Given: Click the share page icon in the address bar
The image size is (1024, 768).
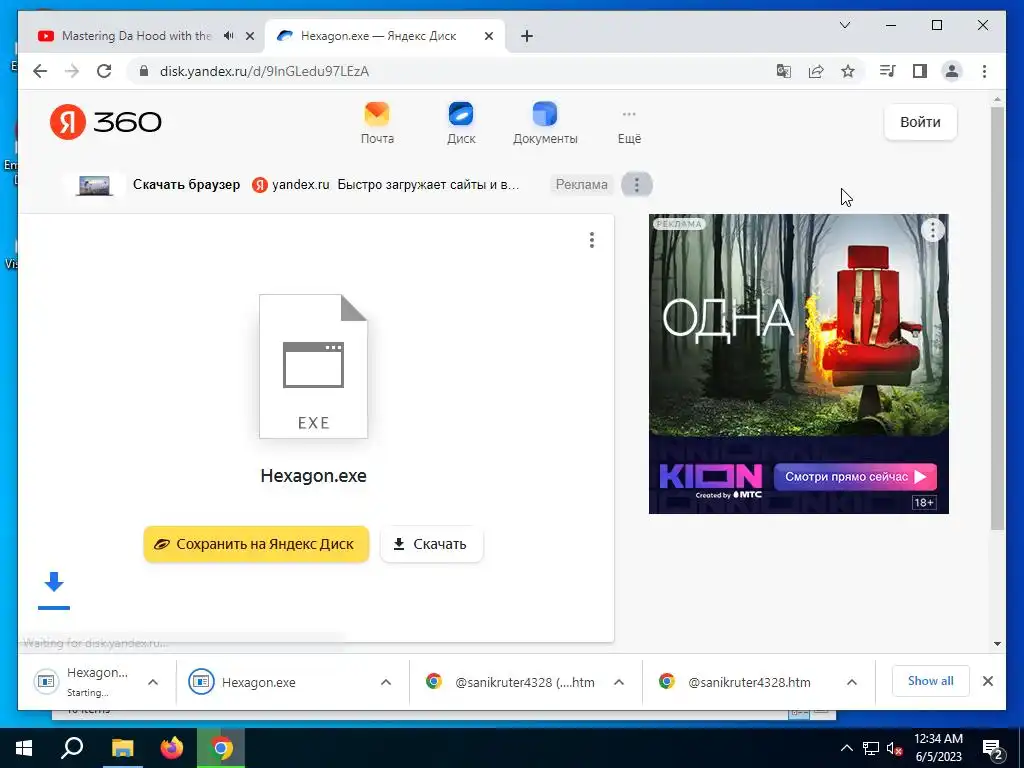Looking at the screenshot, I should (x=816, y=71).
